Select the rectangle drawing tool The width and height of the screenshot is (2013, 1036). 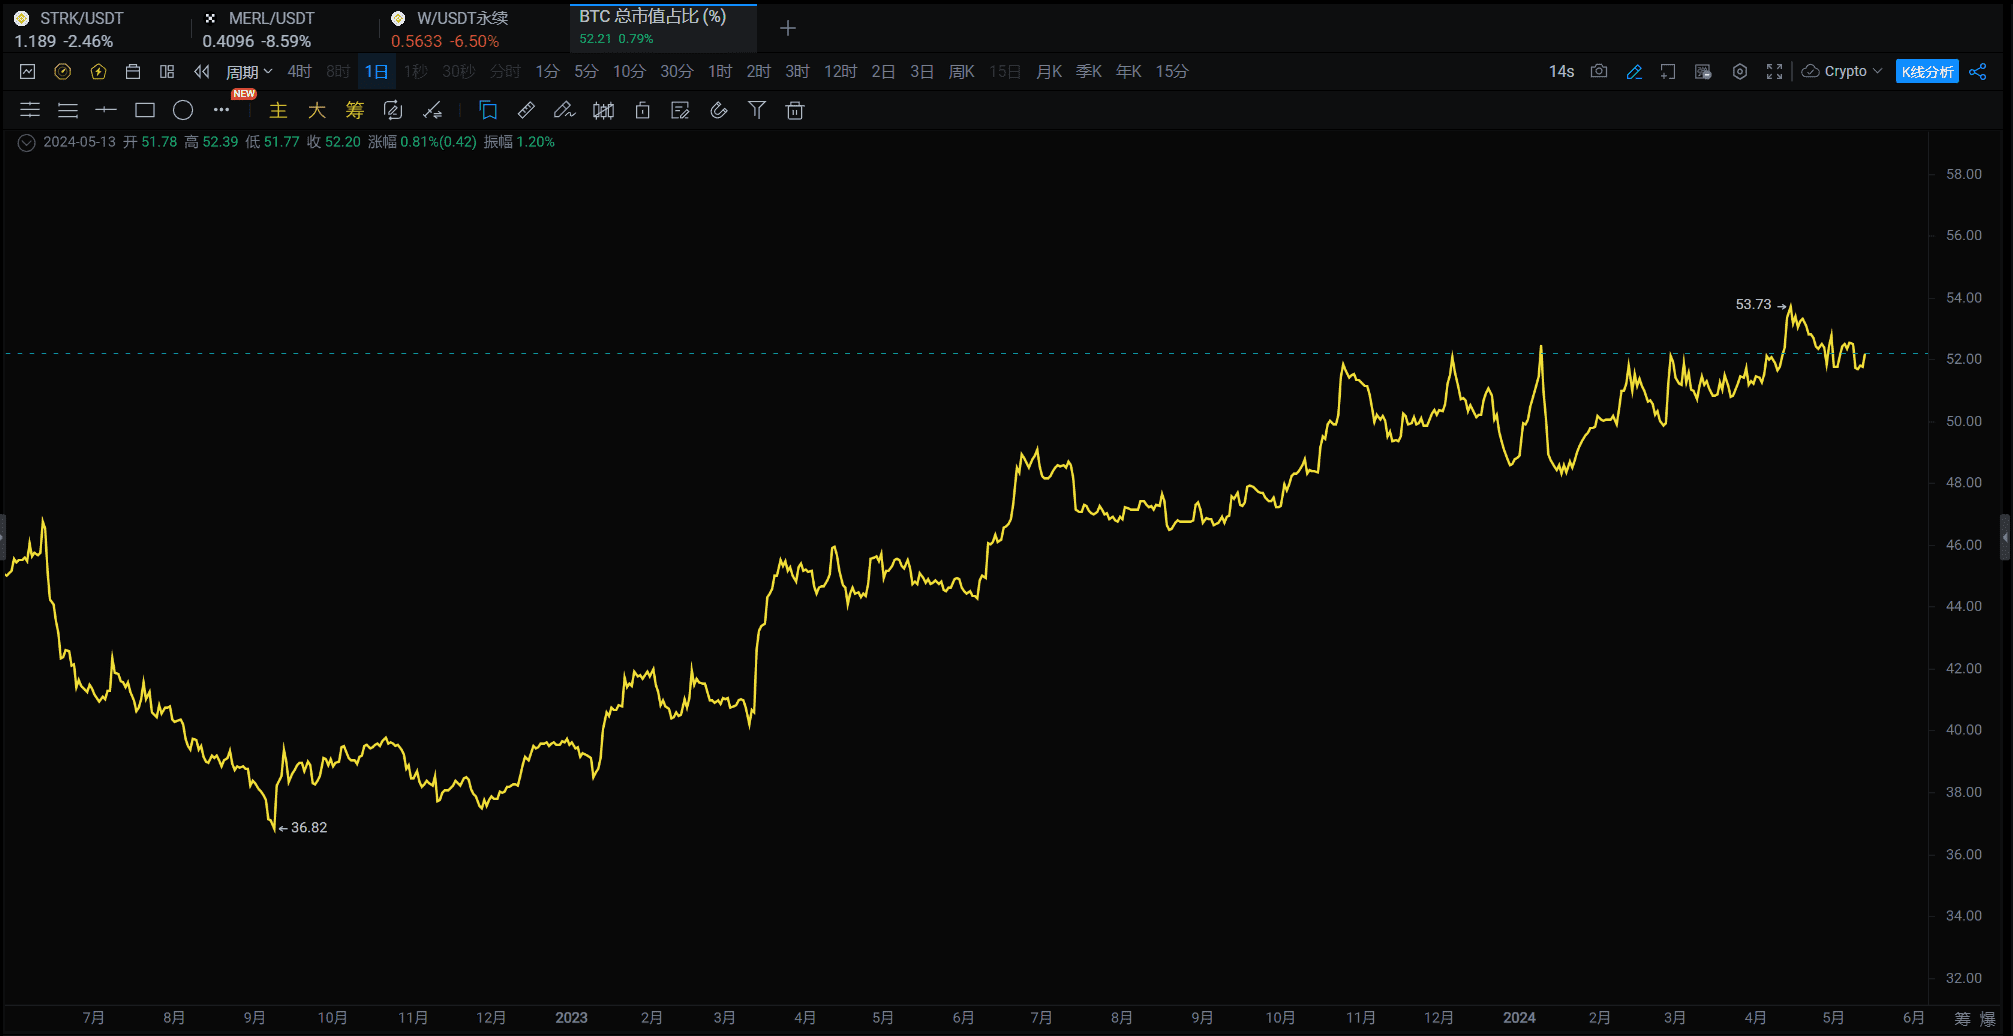tap(145, 110)
